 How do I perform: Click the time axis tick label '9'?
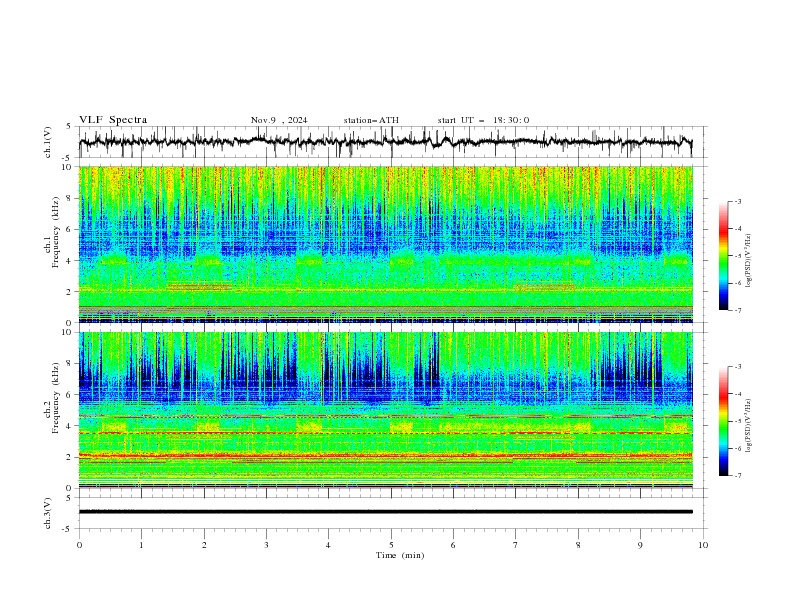pos(640,545)
